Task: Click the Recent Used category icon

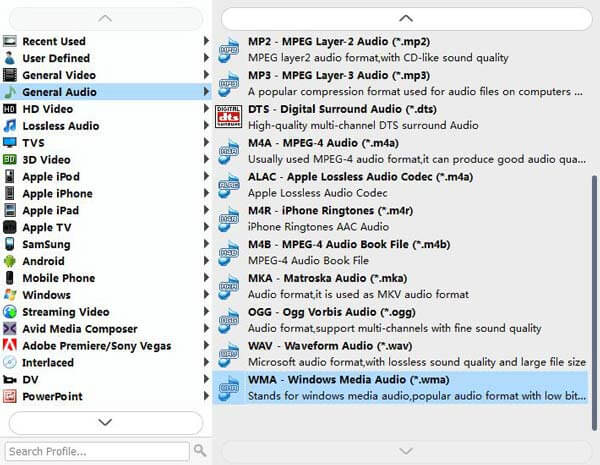Action: [x=10, y=41]
